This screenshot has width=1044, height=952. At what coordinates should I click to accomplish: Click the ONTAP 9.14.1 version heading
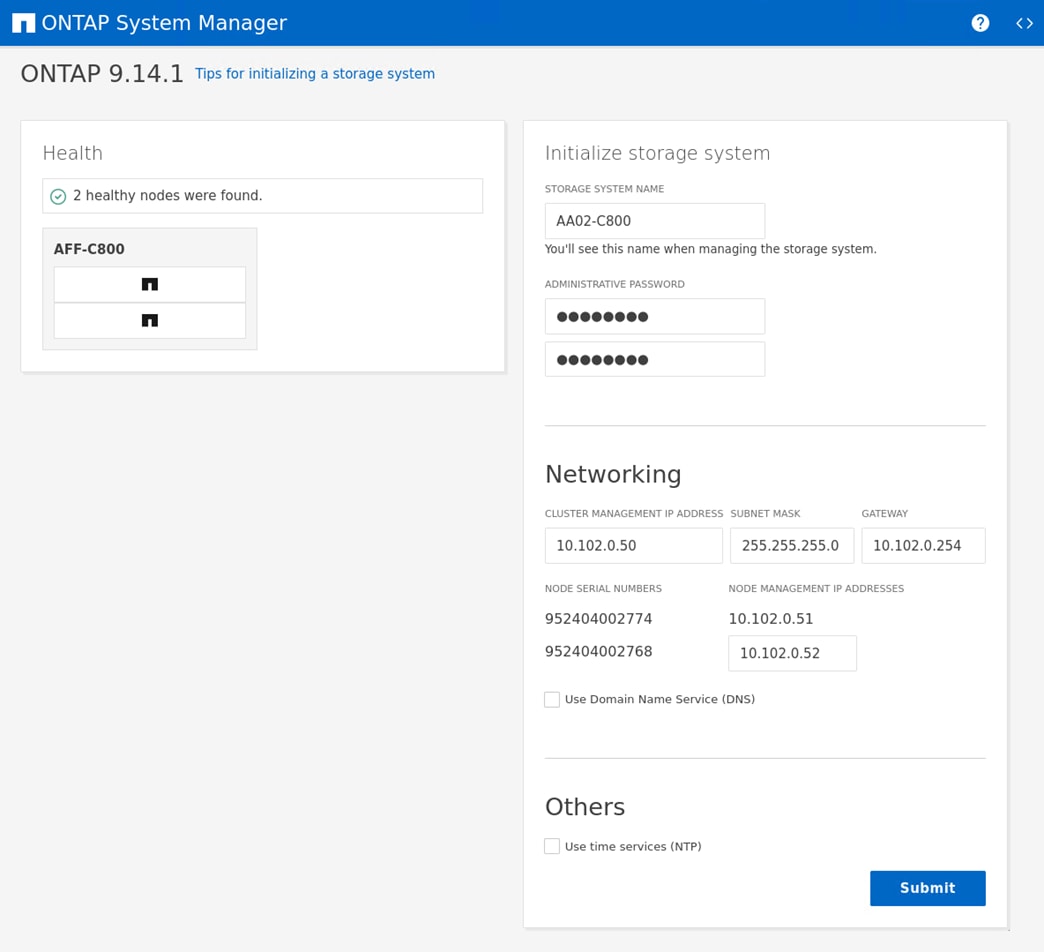point(102,73)
